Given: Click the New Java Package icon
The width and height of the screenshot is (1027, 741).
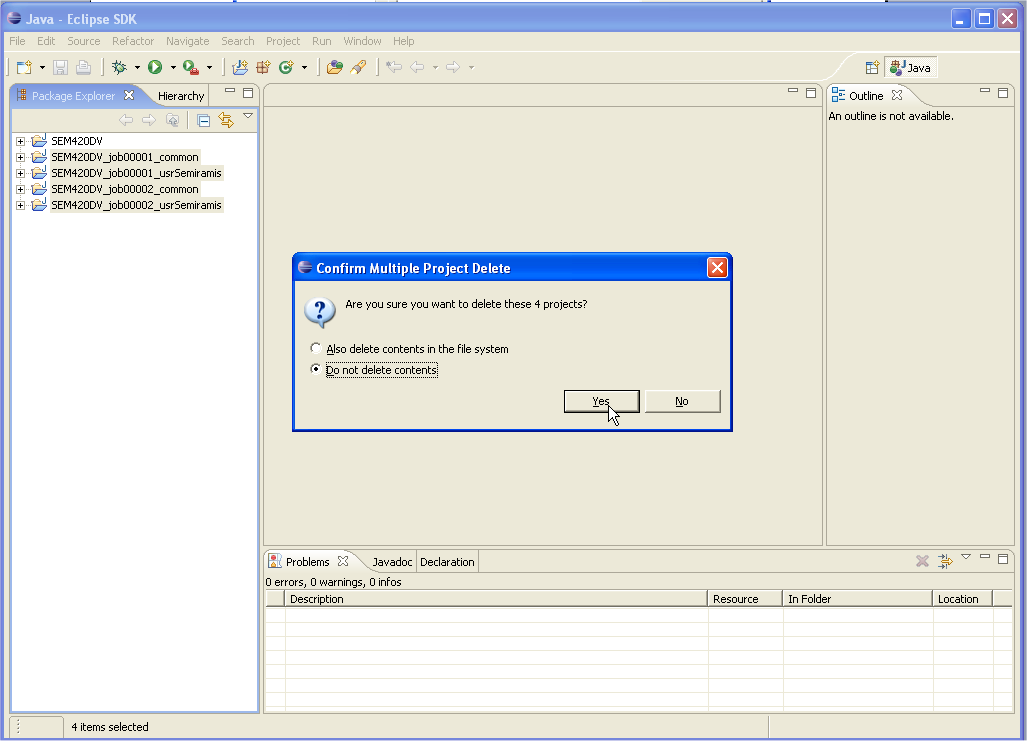Looking at the screenshot, I should [263, 67].
